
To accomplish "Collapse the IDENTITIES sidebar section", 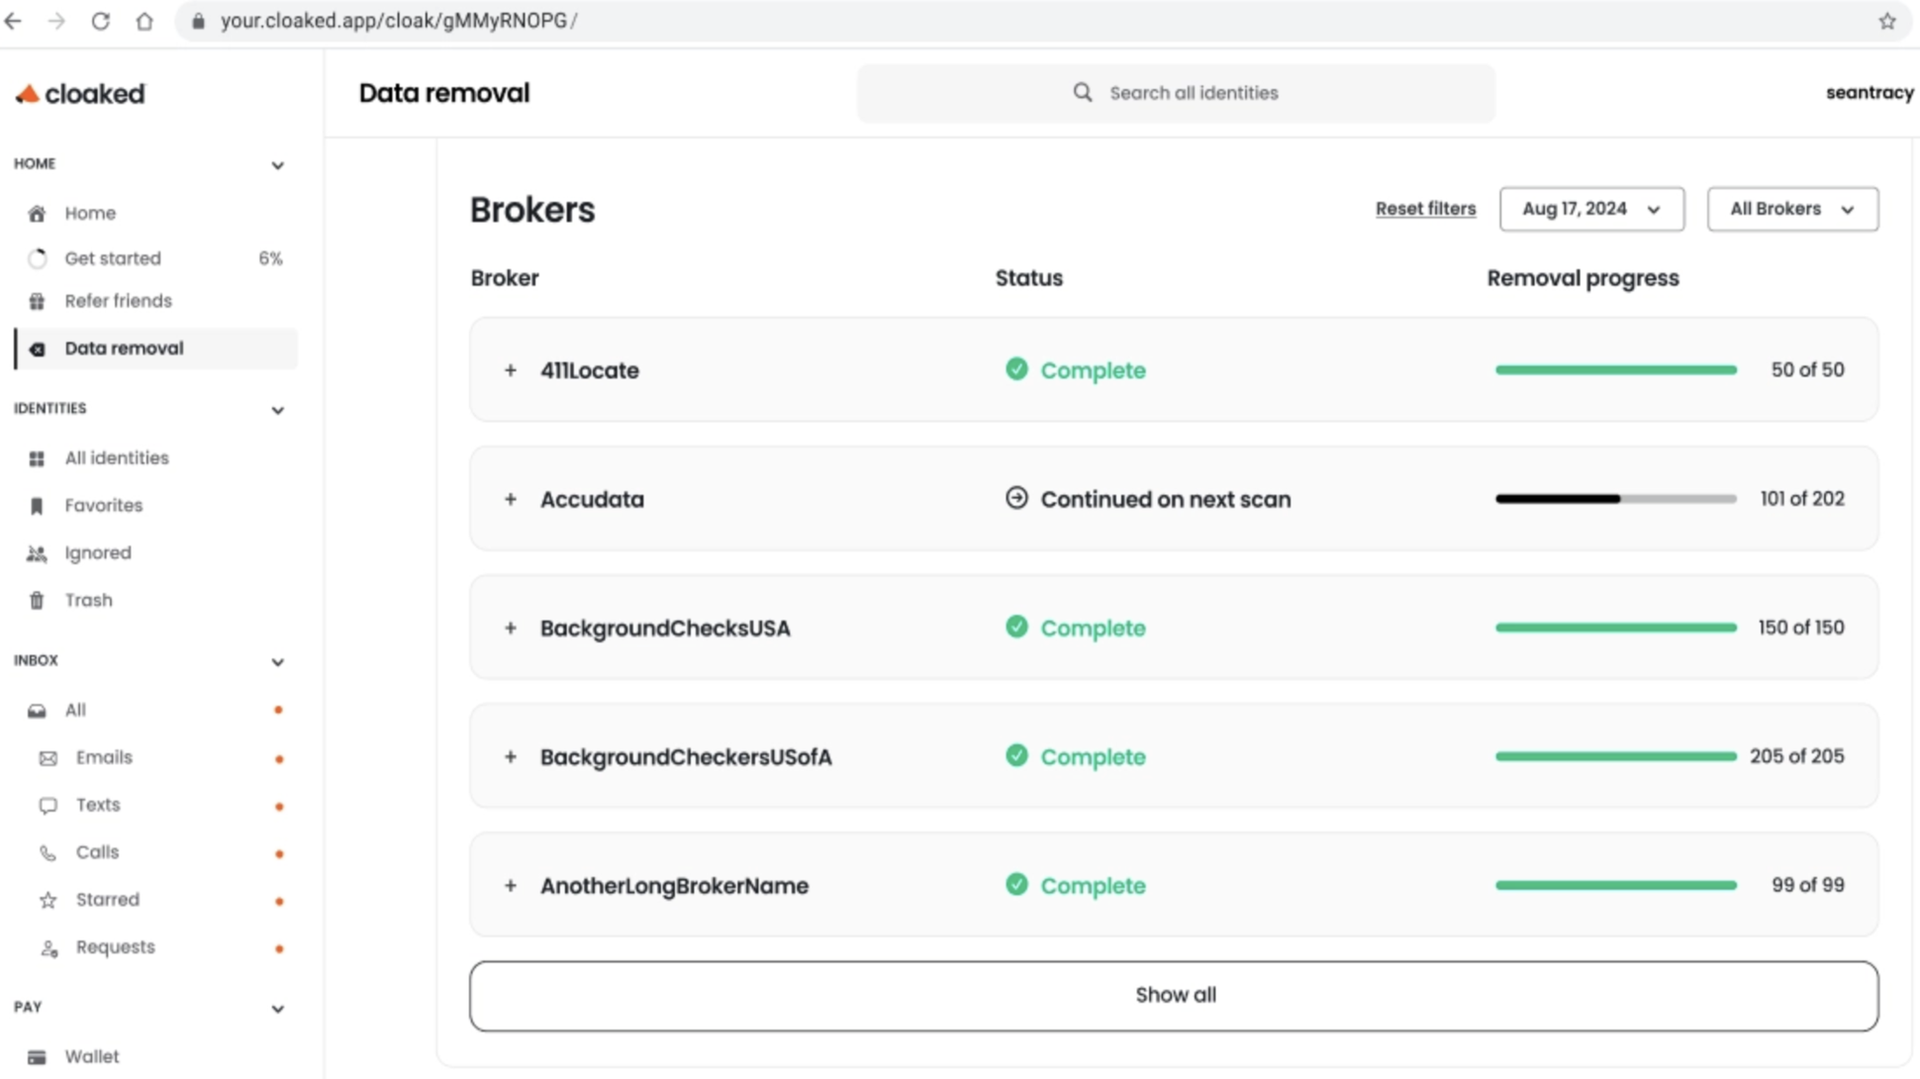I will 278,410.
